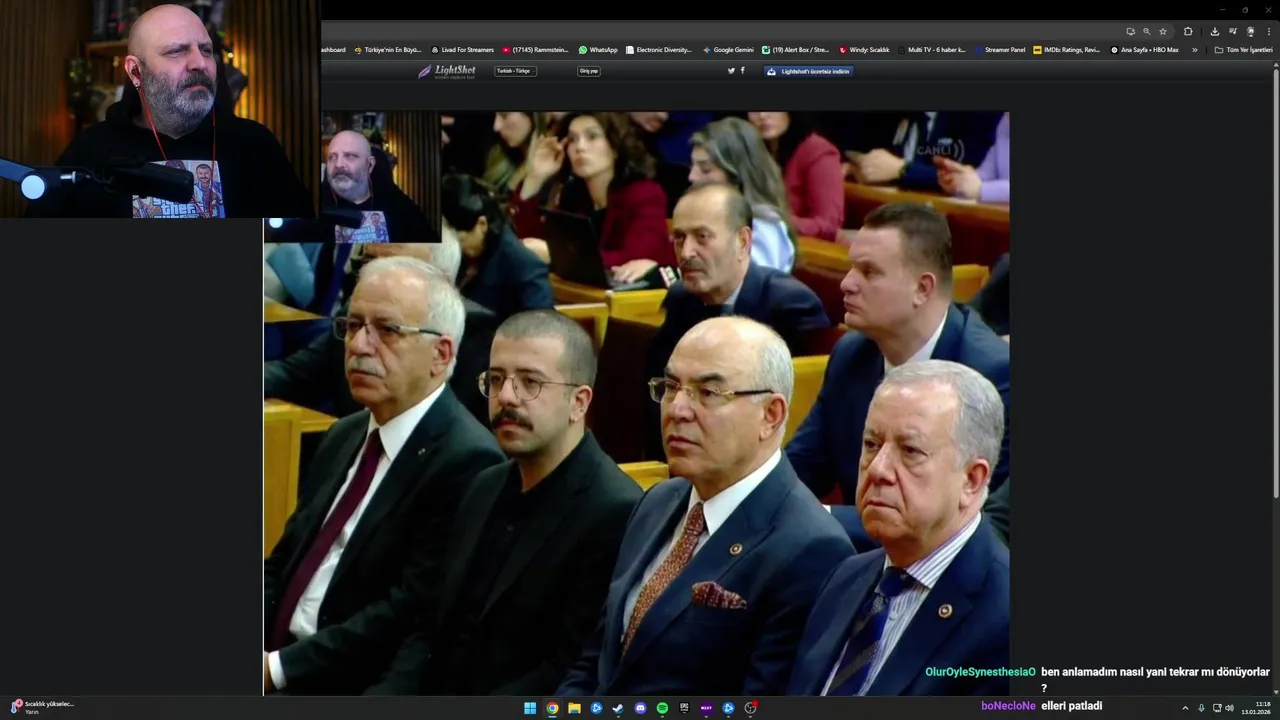1280x720 pixels.
Task: Open the OBS Studio taskbar icon
Action: [x=750, y=708]
